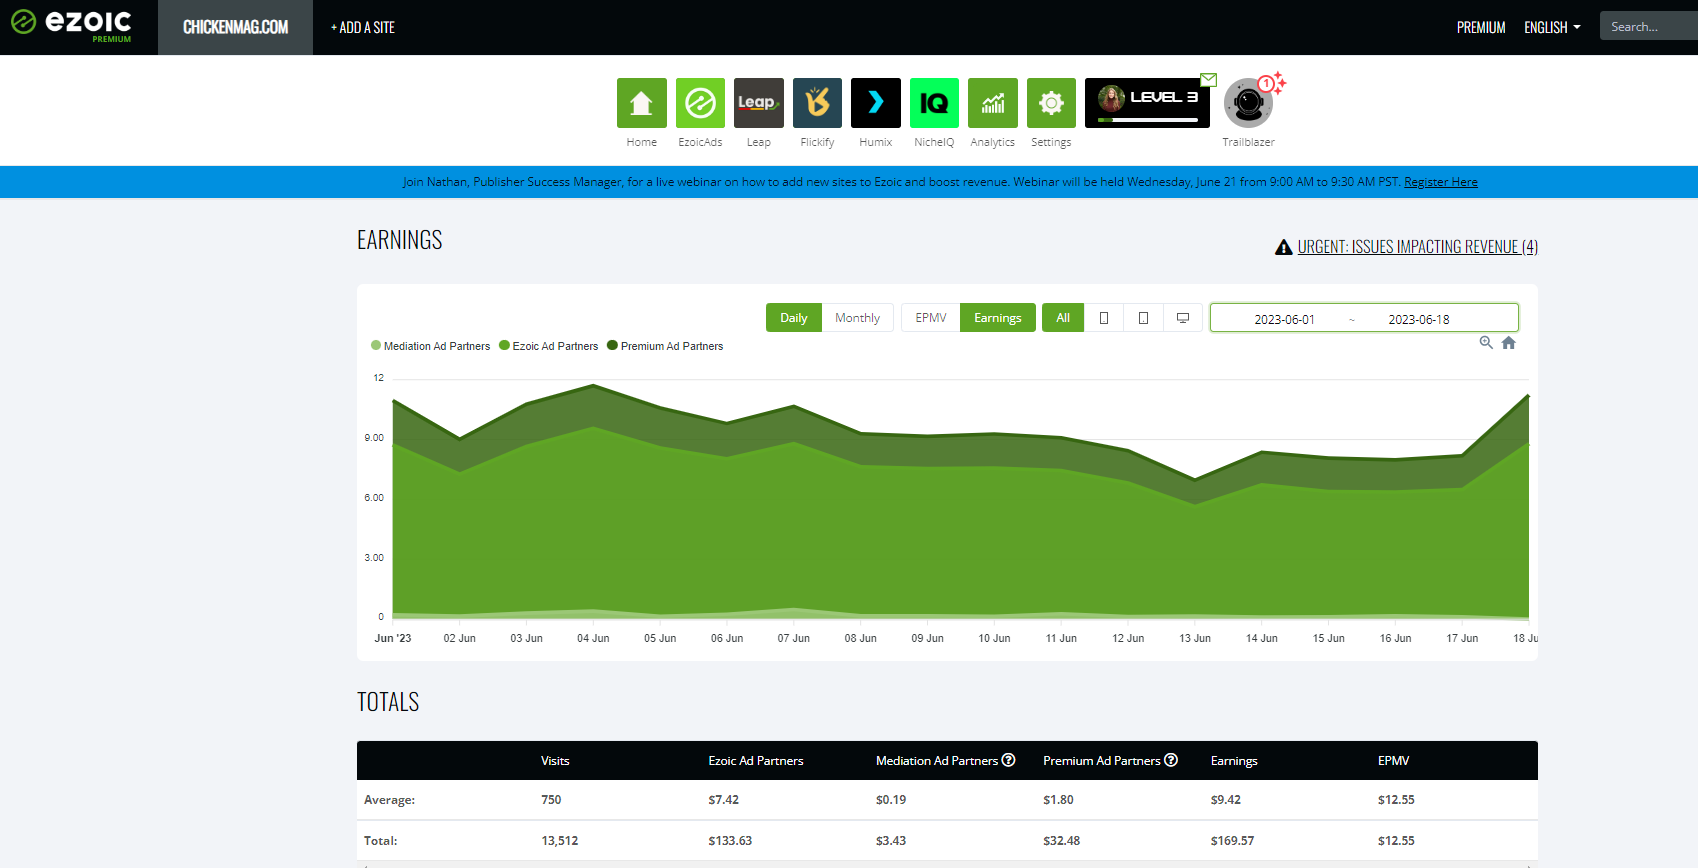1698x868 pixels.
Task: Click the Ezoic Premium logo
Action: (x=72, y=25)
